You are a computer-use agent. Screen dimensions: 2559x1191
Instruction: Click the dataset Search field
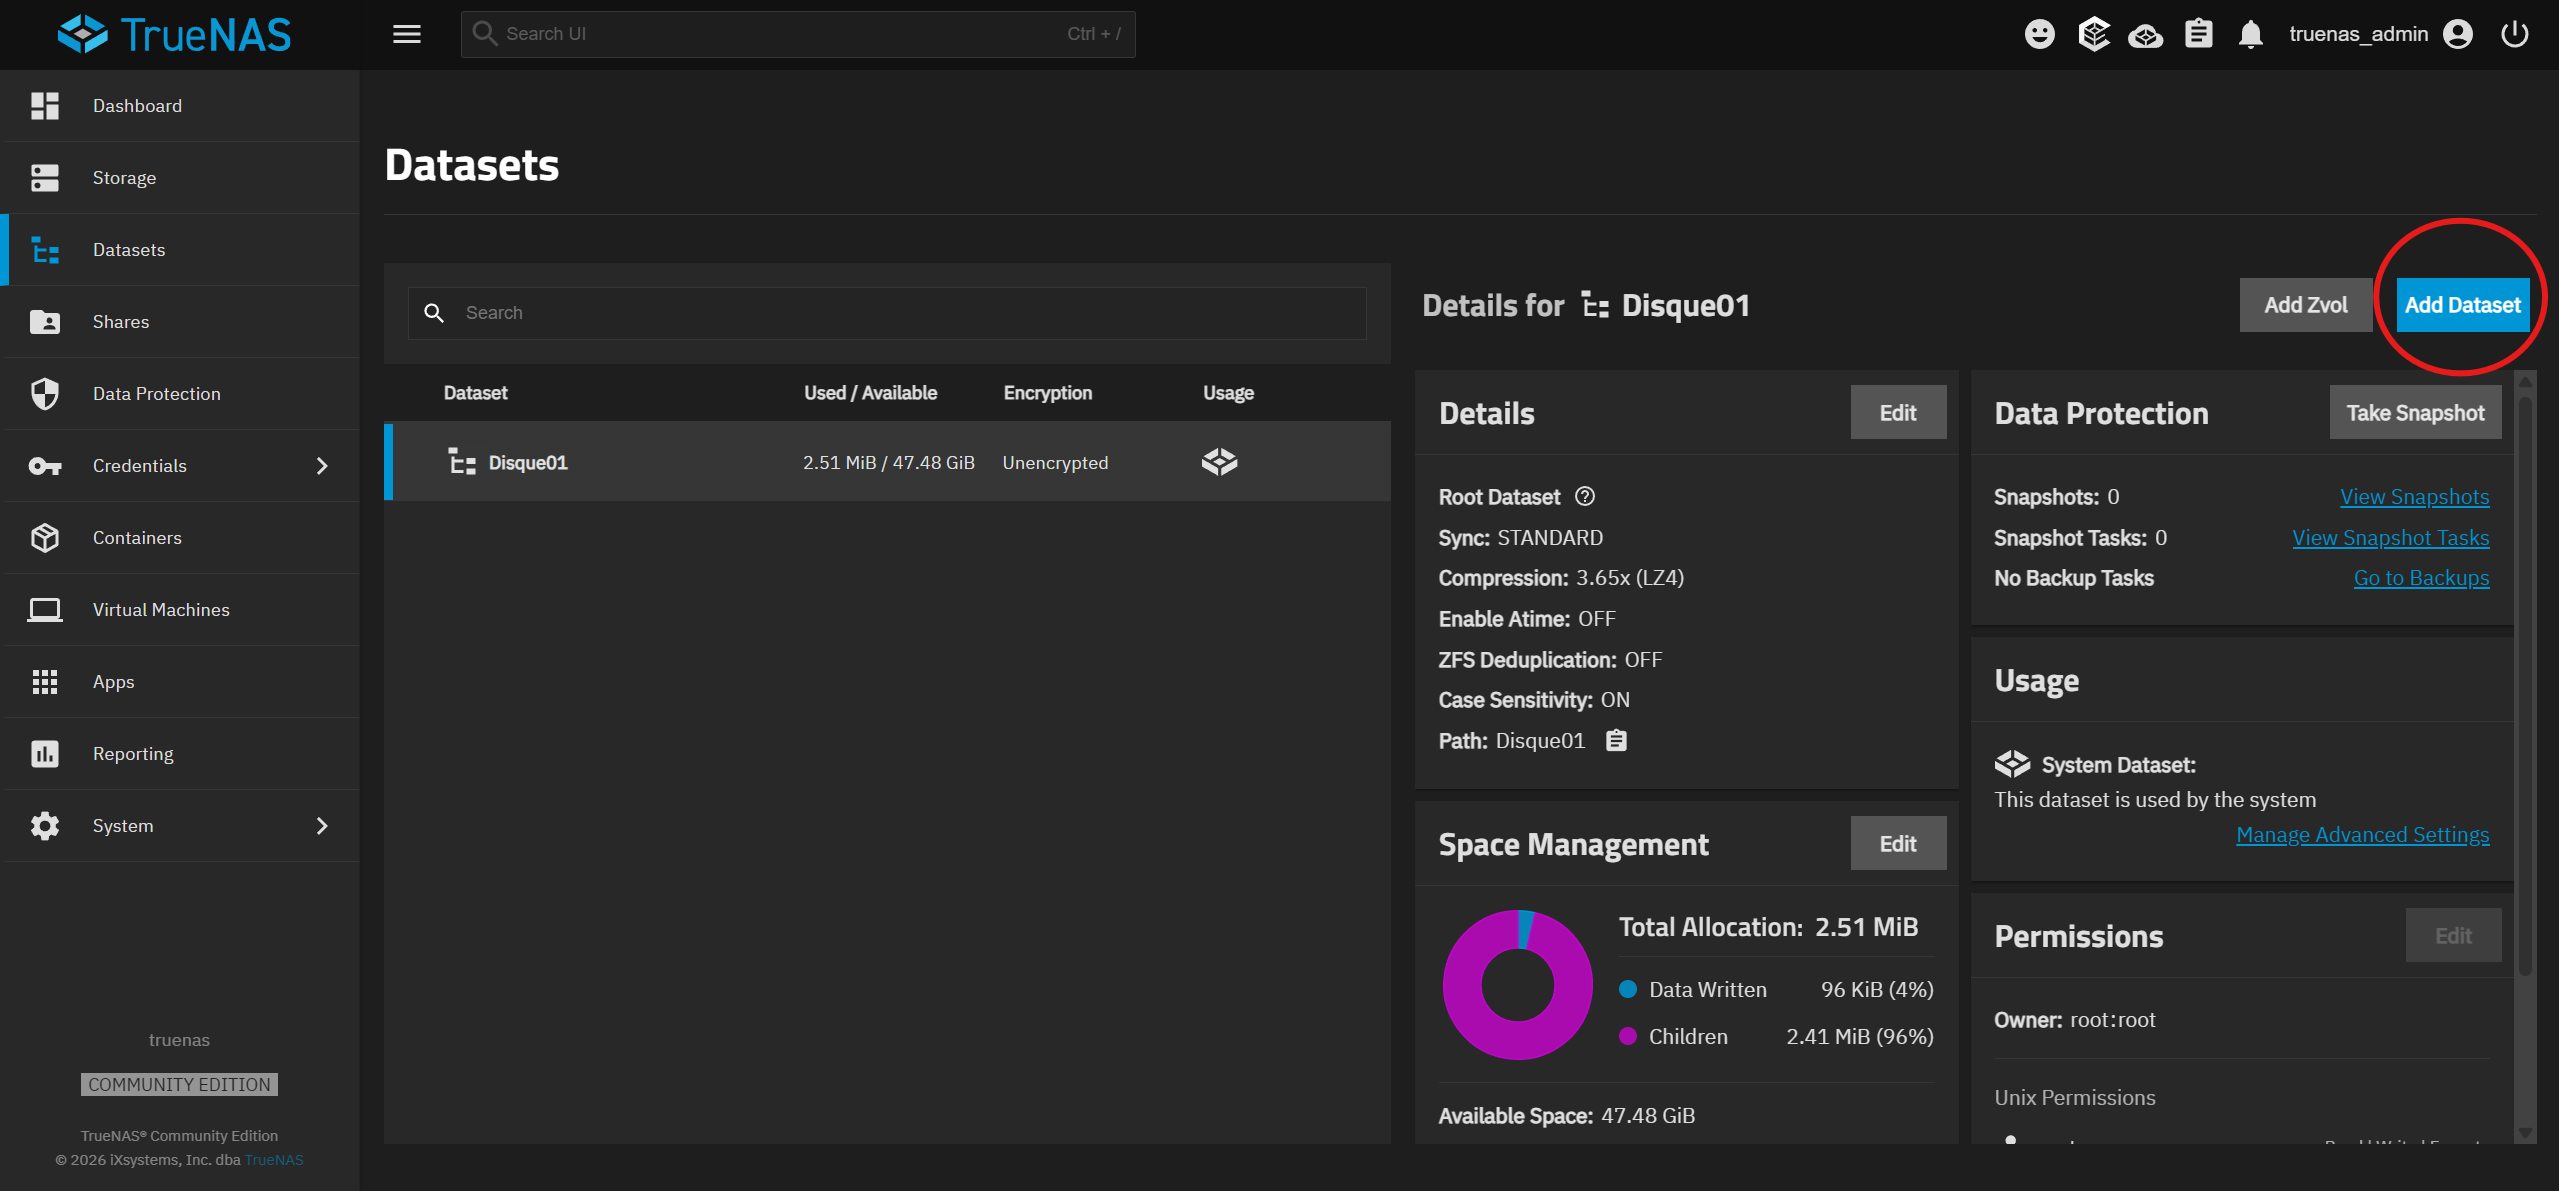click(887, 313)
